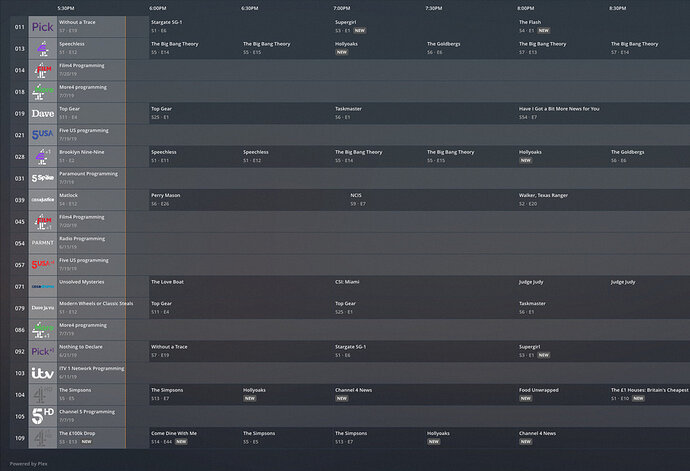Viewport: 690px width, 471px height.
Task: Click the 6:00PM time header
Action: (x=158, y=8)
